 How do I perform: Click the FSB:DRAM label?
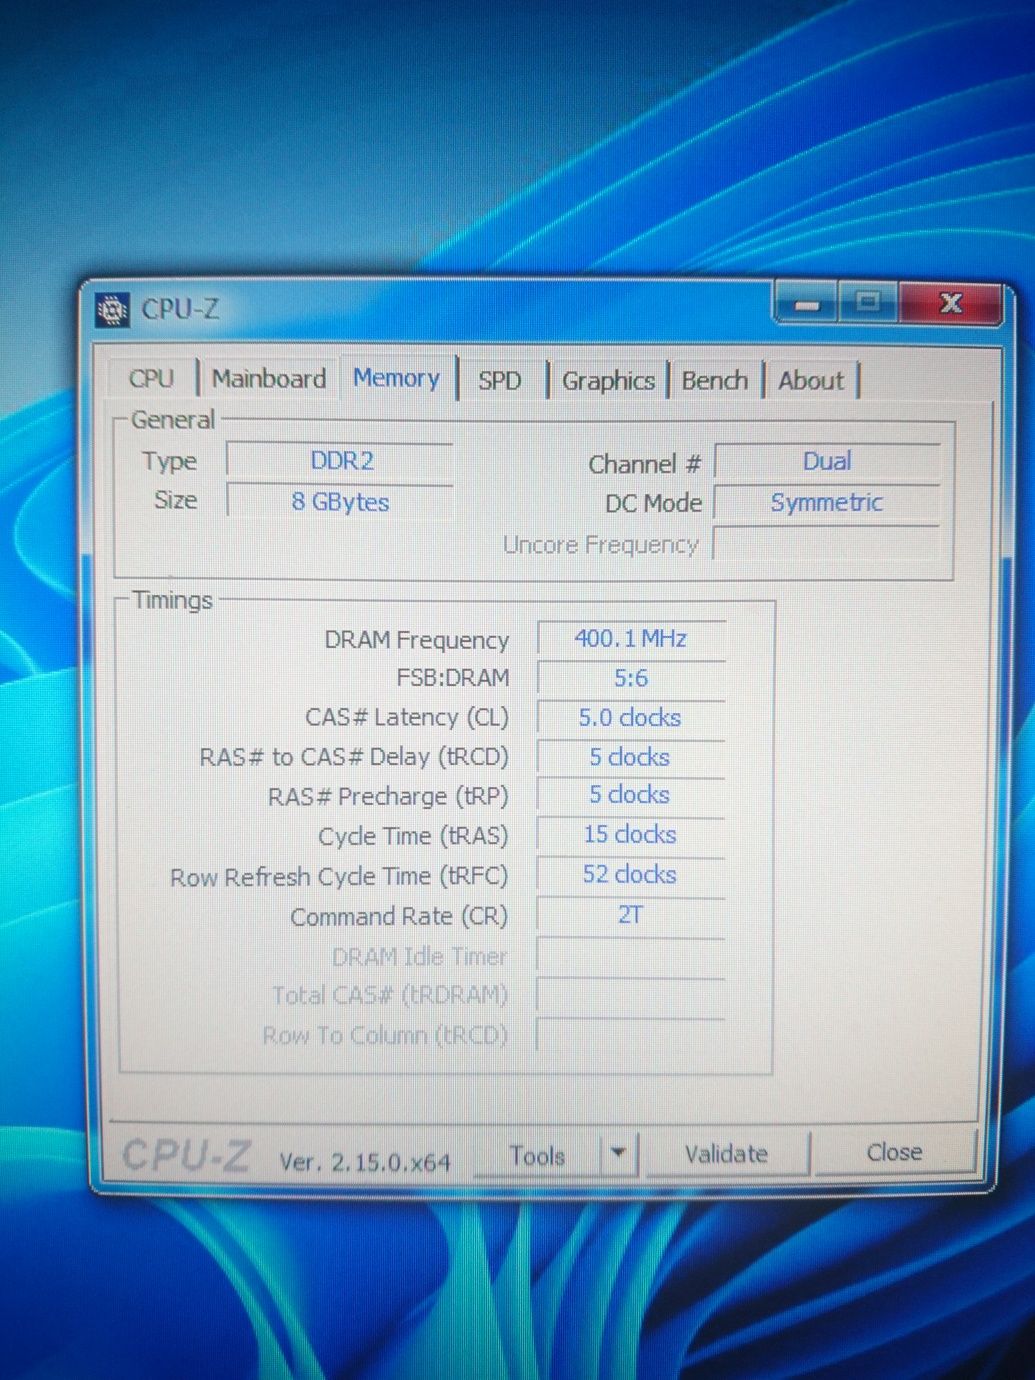(x=452, y=678)
